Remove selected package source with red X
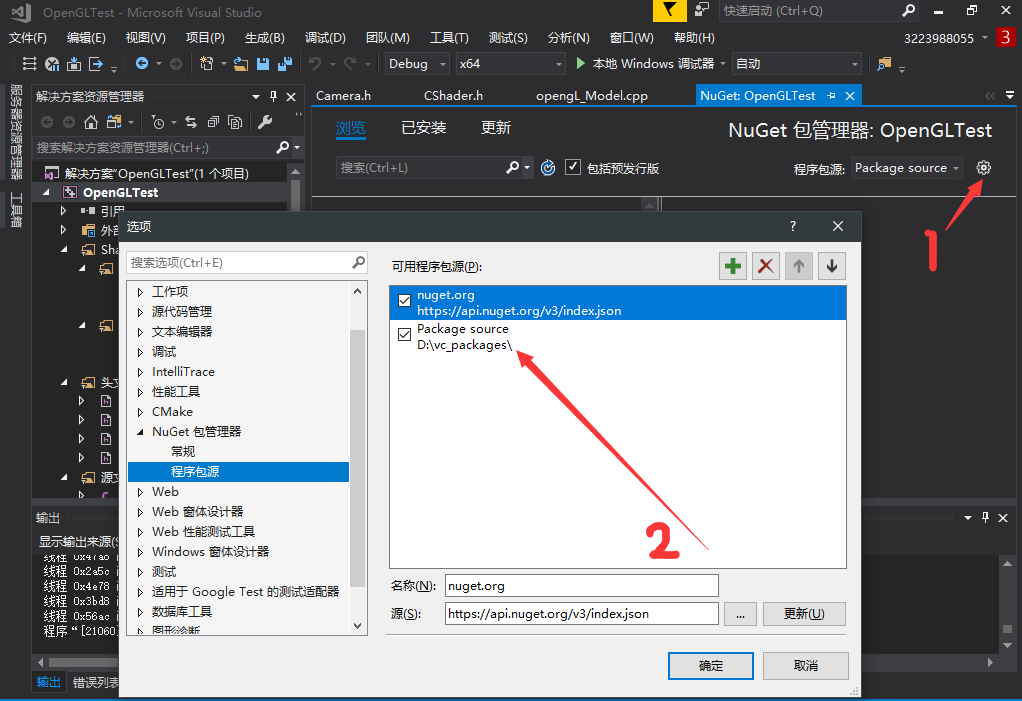The width and height of the screenshot is (1022, 701). tap(766, 266)
